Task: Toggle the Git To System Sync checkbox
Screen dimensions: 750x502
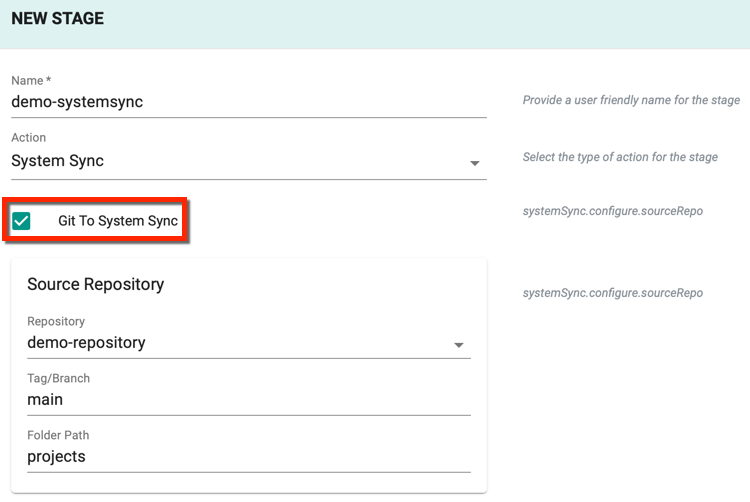Action: click(21, 221)
